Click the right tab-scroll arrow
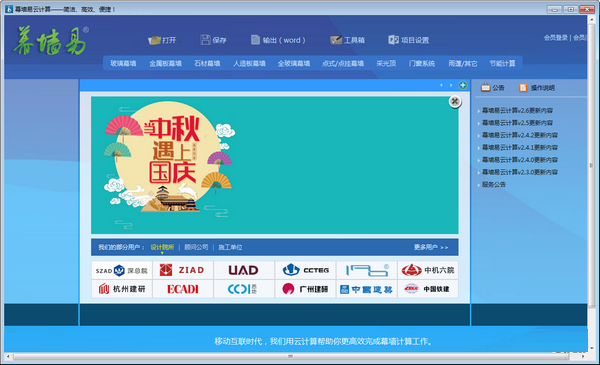 [451, 85]
